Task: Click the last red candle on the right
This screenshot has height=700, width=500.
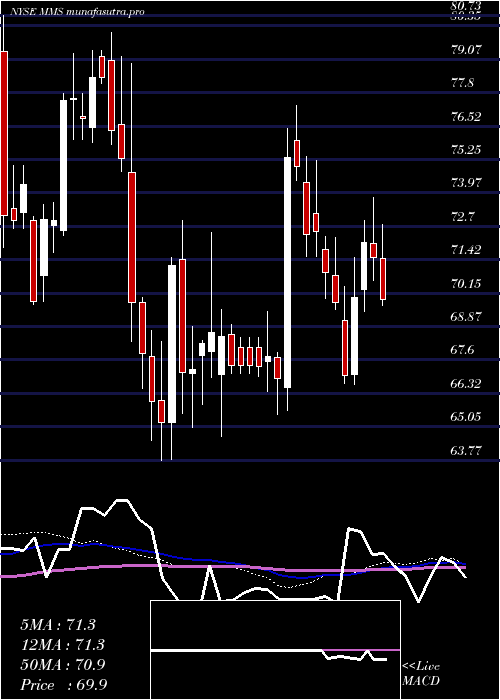Action: click(x=383, y=279)
